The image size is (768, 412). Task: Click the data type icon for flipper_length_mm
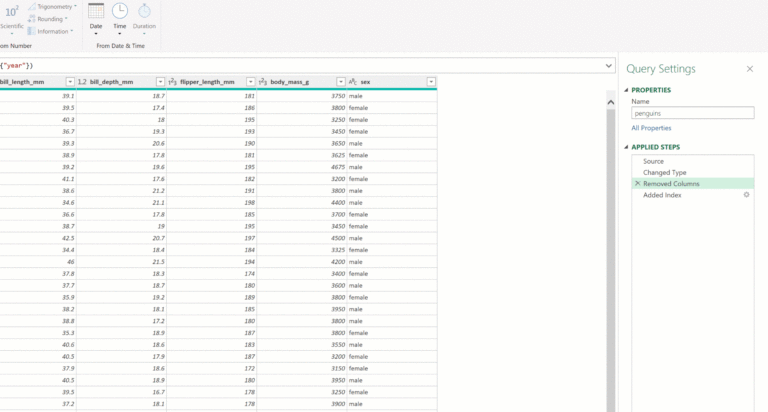click(x=173, y=82)
